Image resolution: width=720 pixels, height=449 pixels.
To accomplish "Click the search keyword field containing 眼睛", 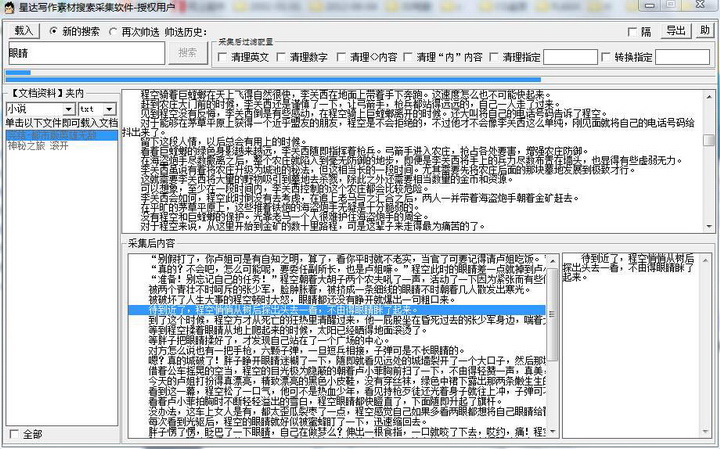I will point(86,53).
